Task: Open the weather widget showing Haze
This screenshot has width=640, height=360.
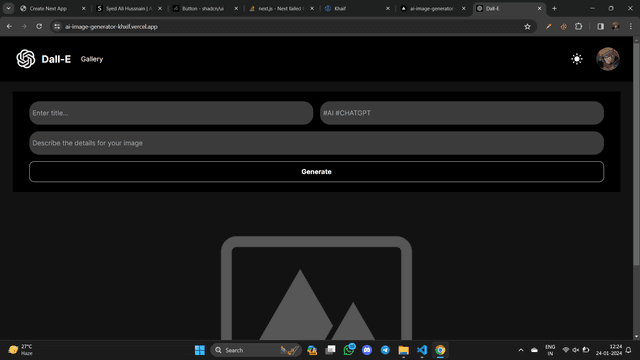Action: (21, 350)
